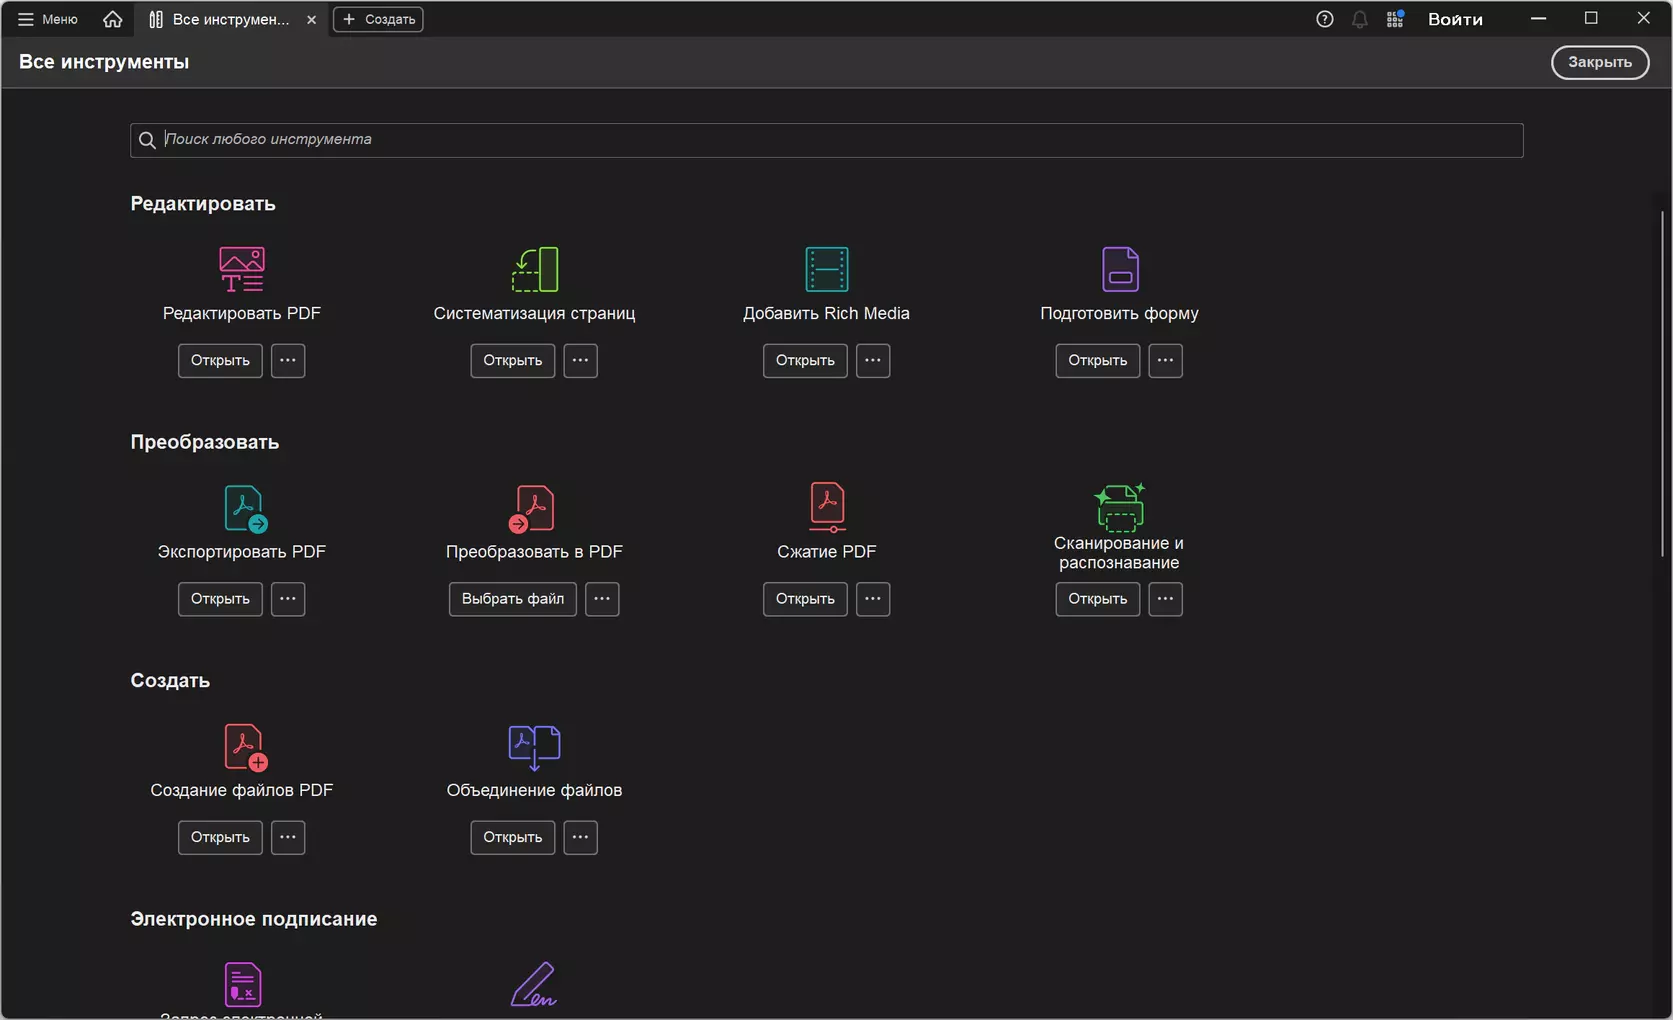Viewport: 1673px width, 1020px height.
Task: Click the Добавить Rich Media icon
Action: click(827, 269)
